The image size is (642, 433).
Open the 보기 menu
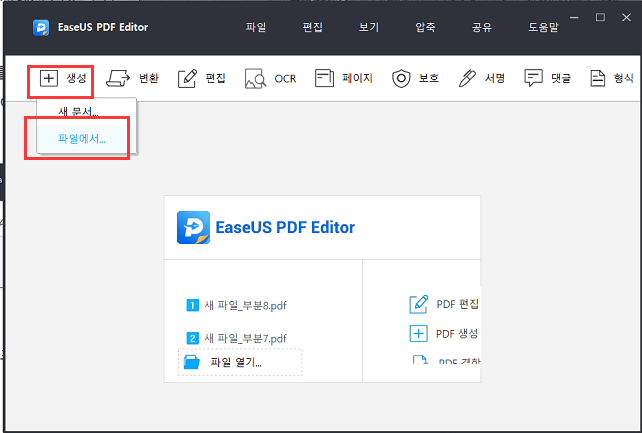pyautogui.click(x=369, y=27)
